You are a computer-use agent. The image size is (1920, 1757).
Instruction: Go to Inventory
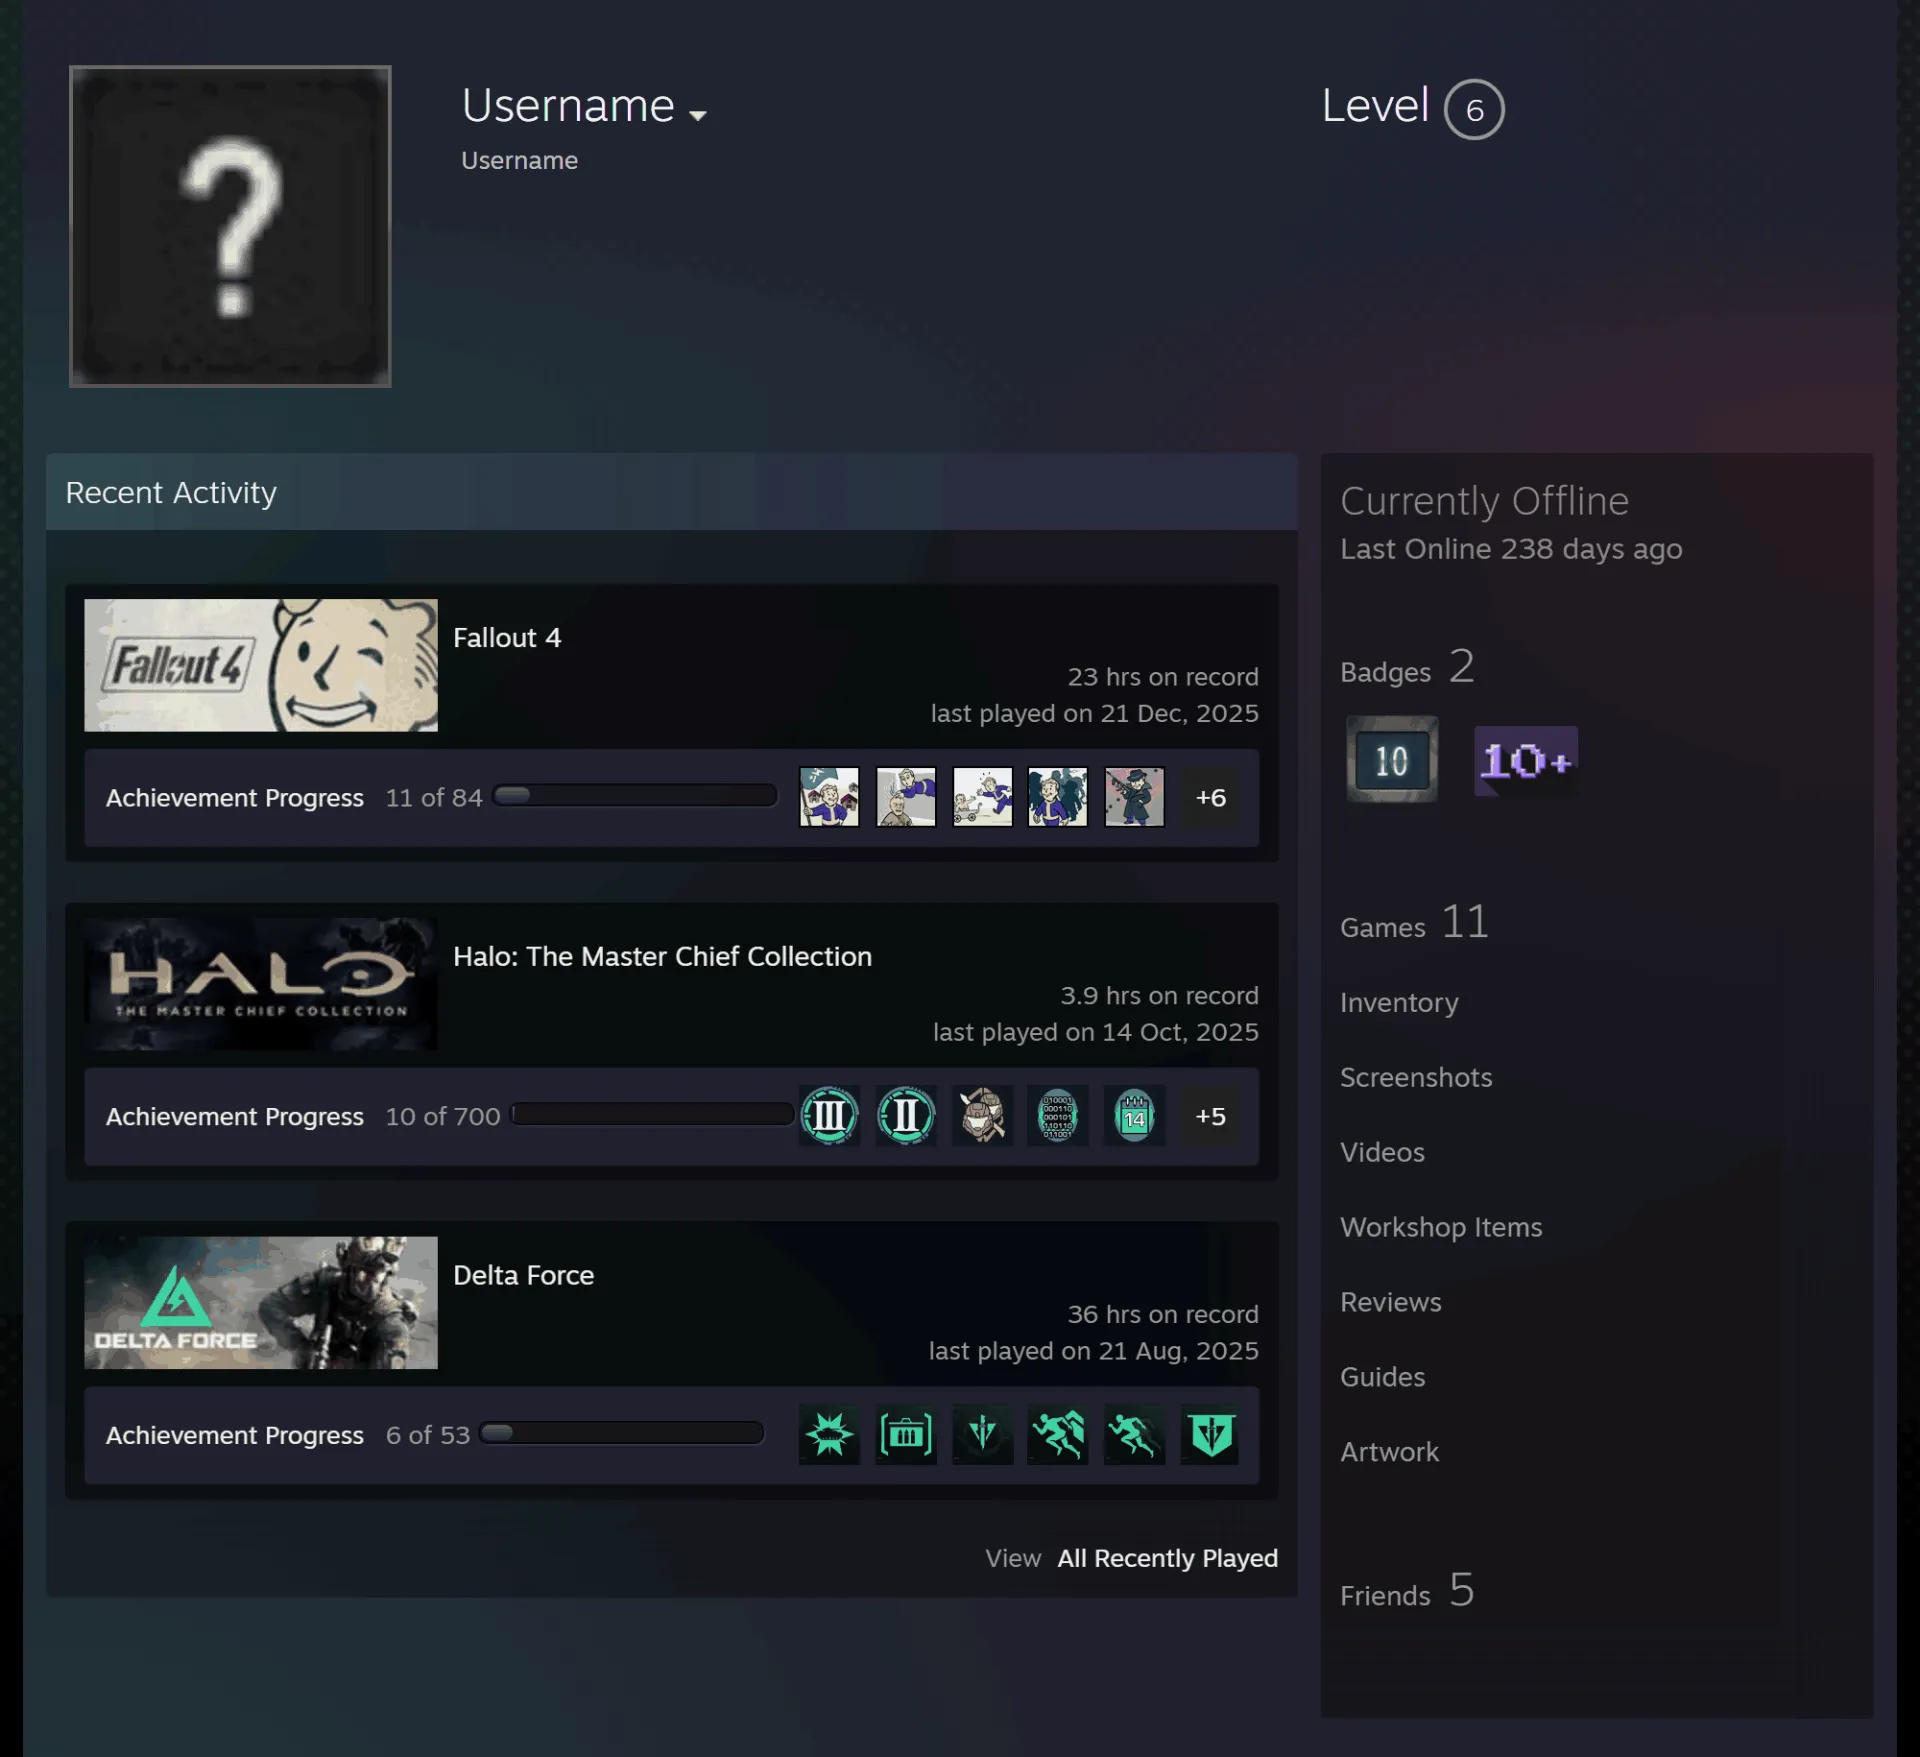[1399, 1002]
